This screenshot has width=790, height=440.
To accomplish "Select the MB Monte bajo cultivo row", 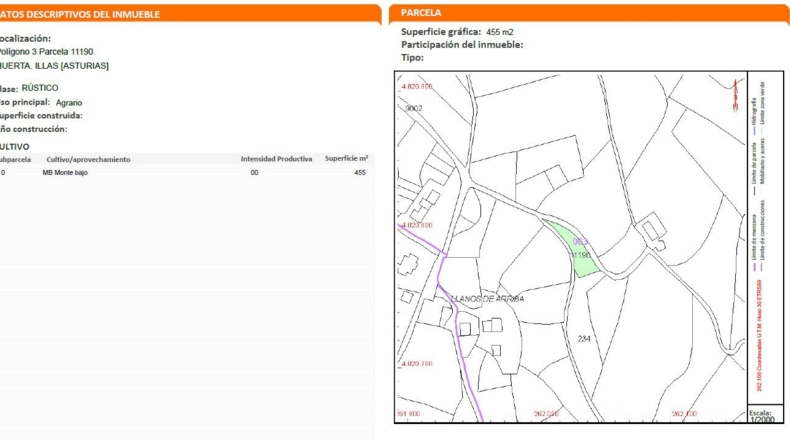I will pos(184,172).
